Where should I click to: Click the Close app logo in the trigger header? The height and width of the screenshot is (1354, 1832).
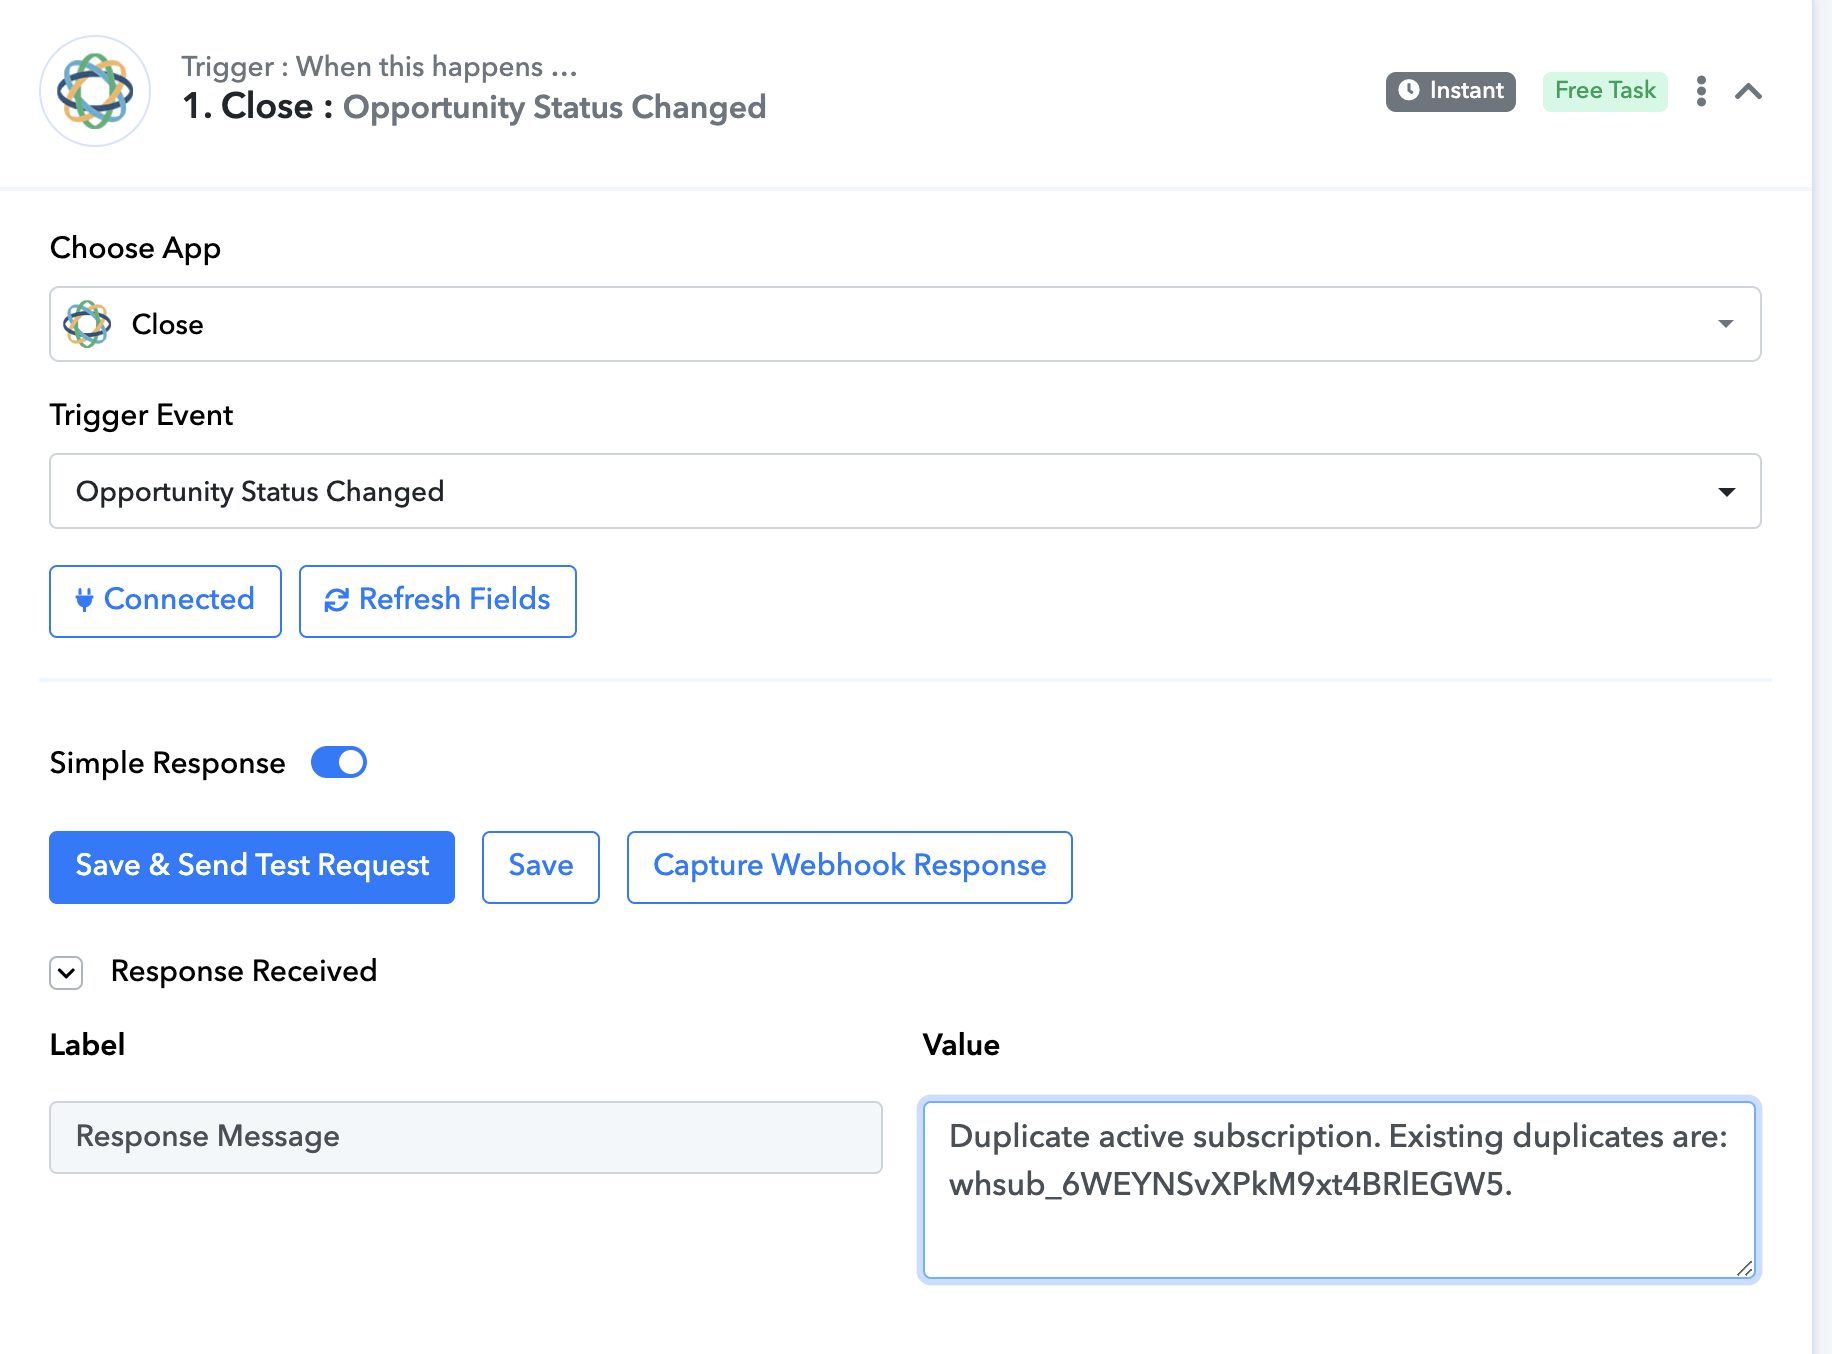click(x=95, y=91)
